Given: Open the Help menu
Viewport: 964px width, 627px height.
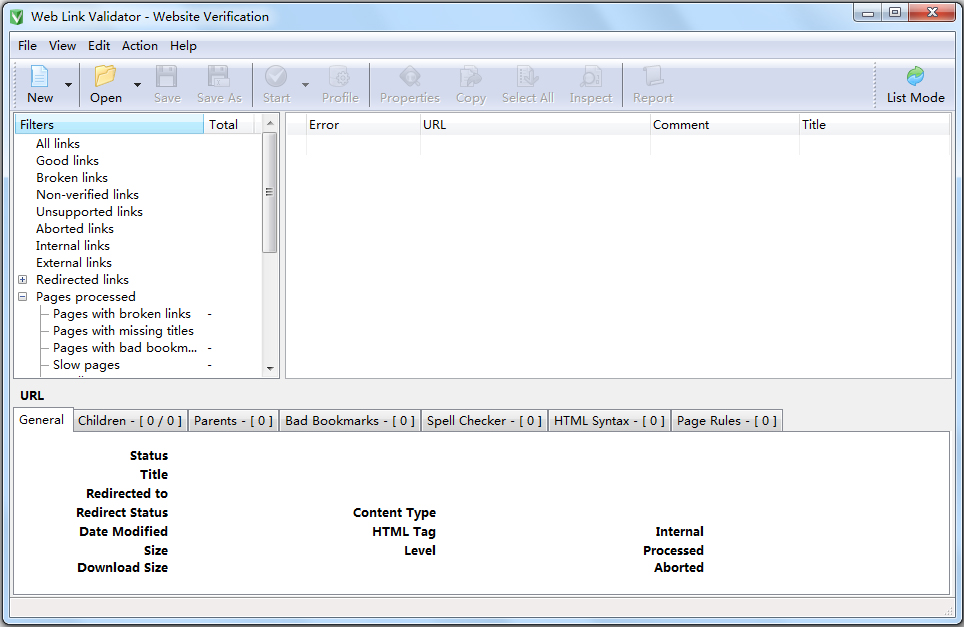Looking at the screenshot, I should click(183, 45).
